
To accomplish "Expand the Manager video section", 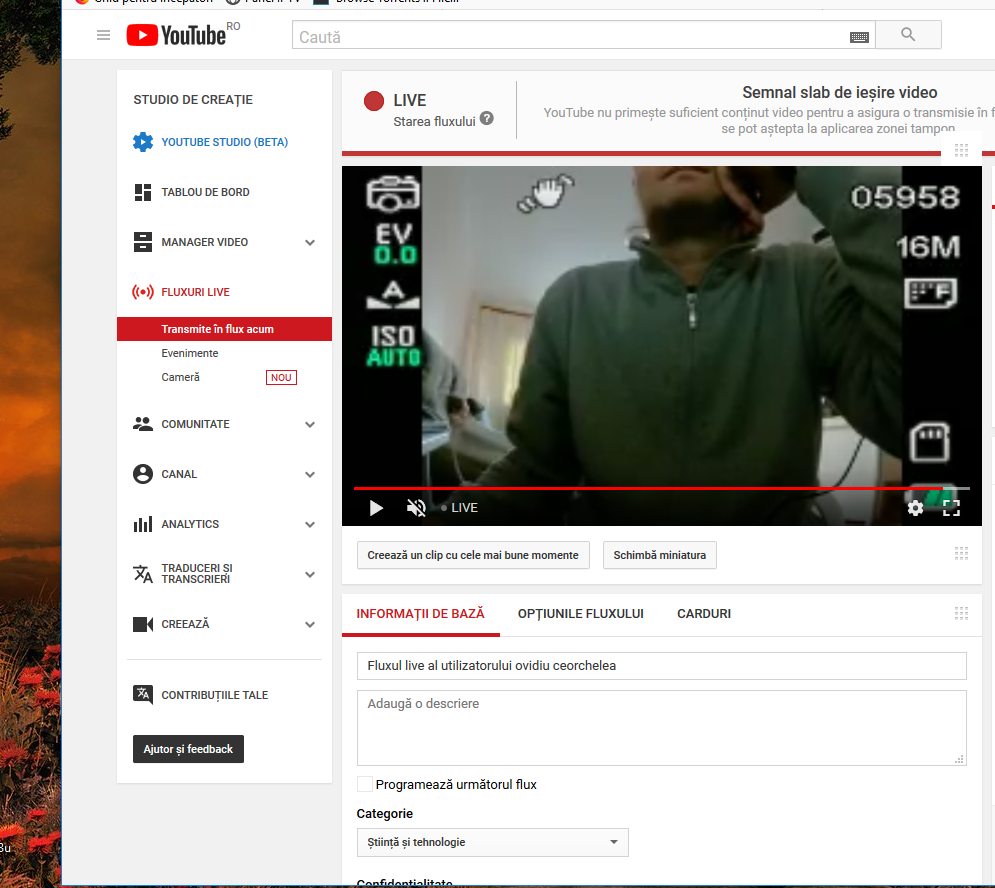I will [310, 242].
